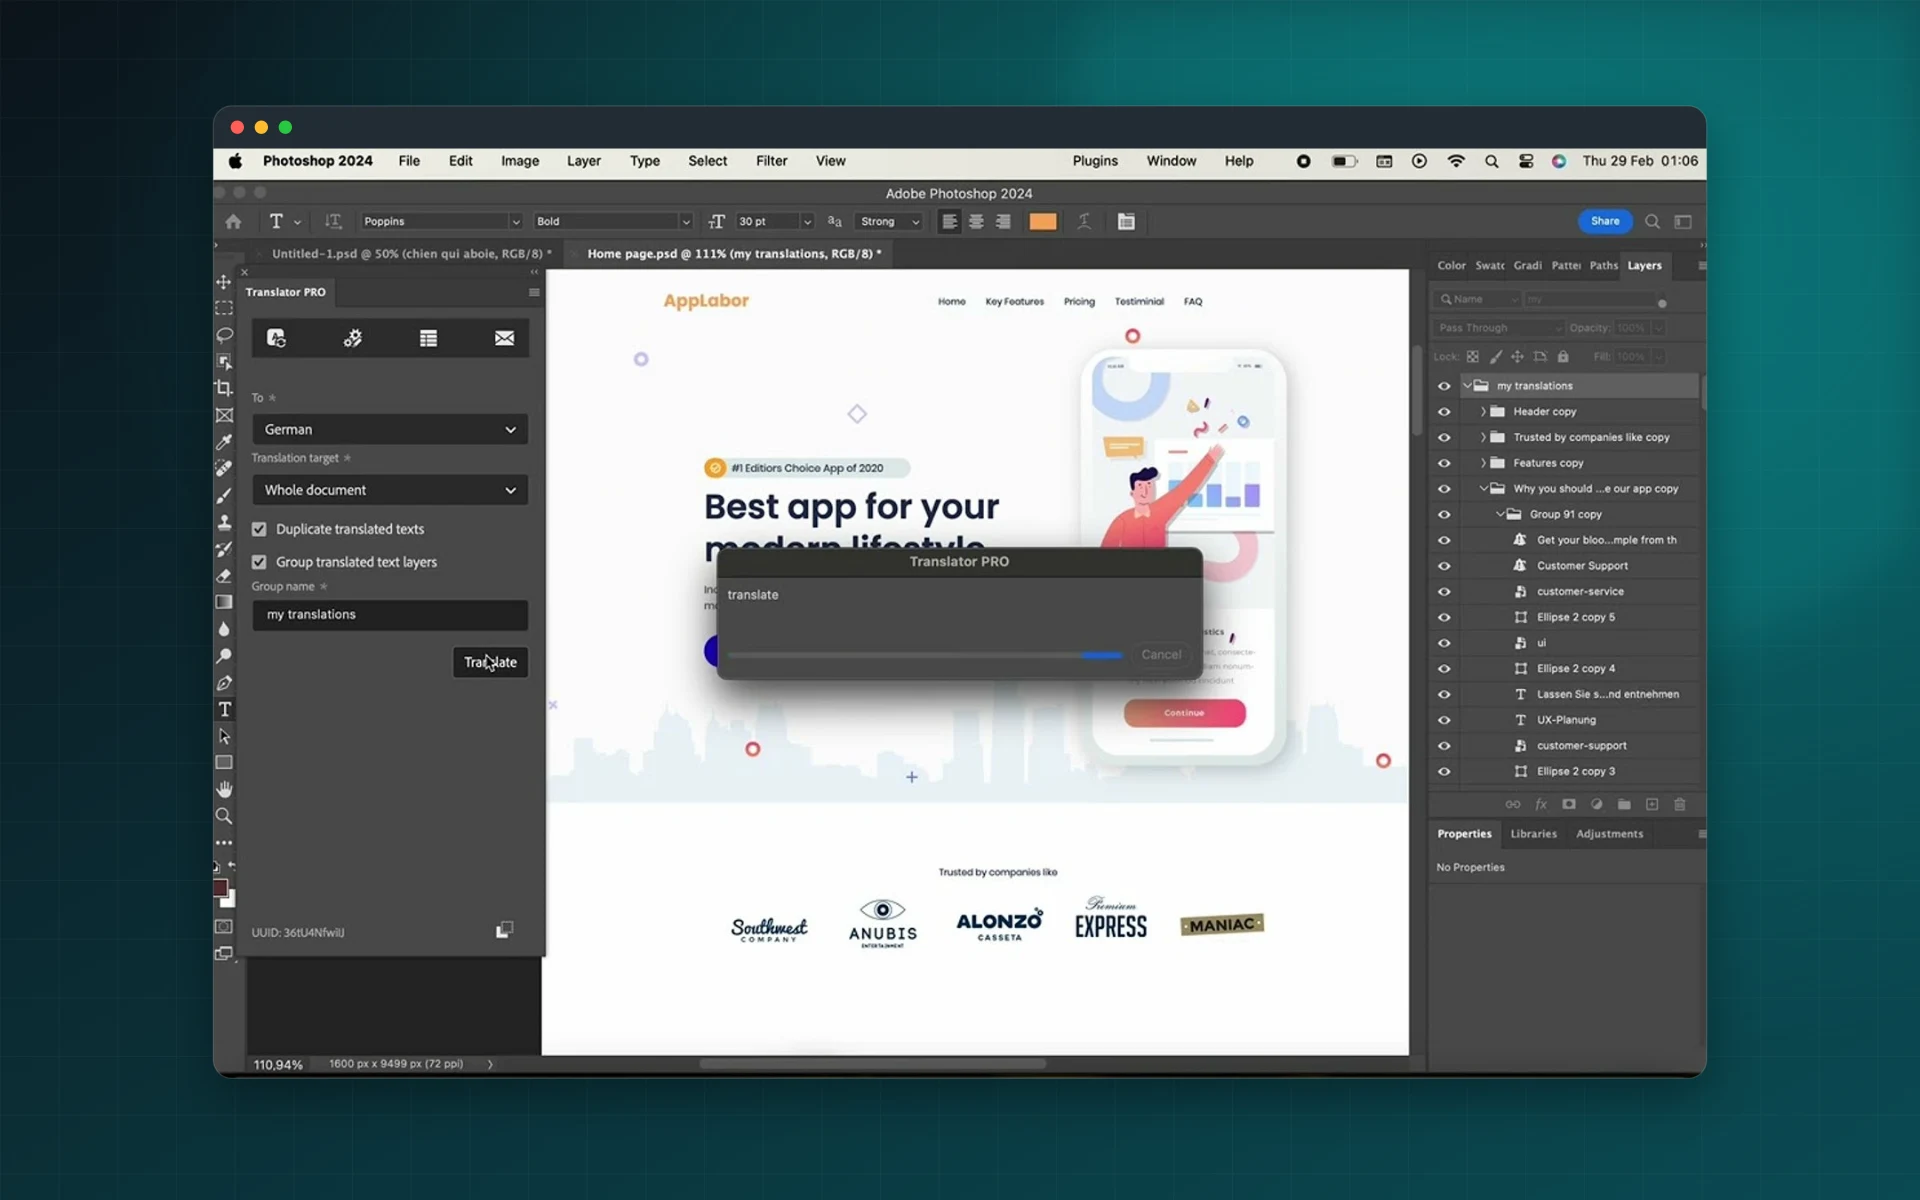Expand the Header copy group
Image resolution: width=1920 pixels, height=1200 pixels.
pyautogui.click(x=1483, y=412)
